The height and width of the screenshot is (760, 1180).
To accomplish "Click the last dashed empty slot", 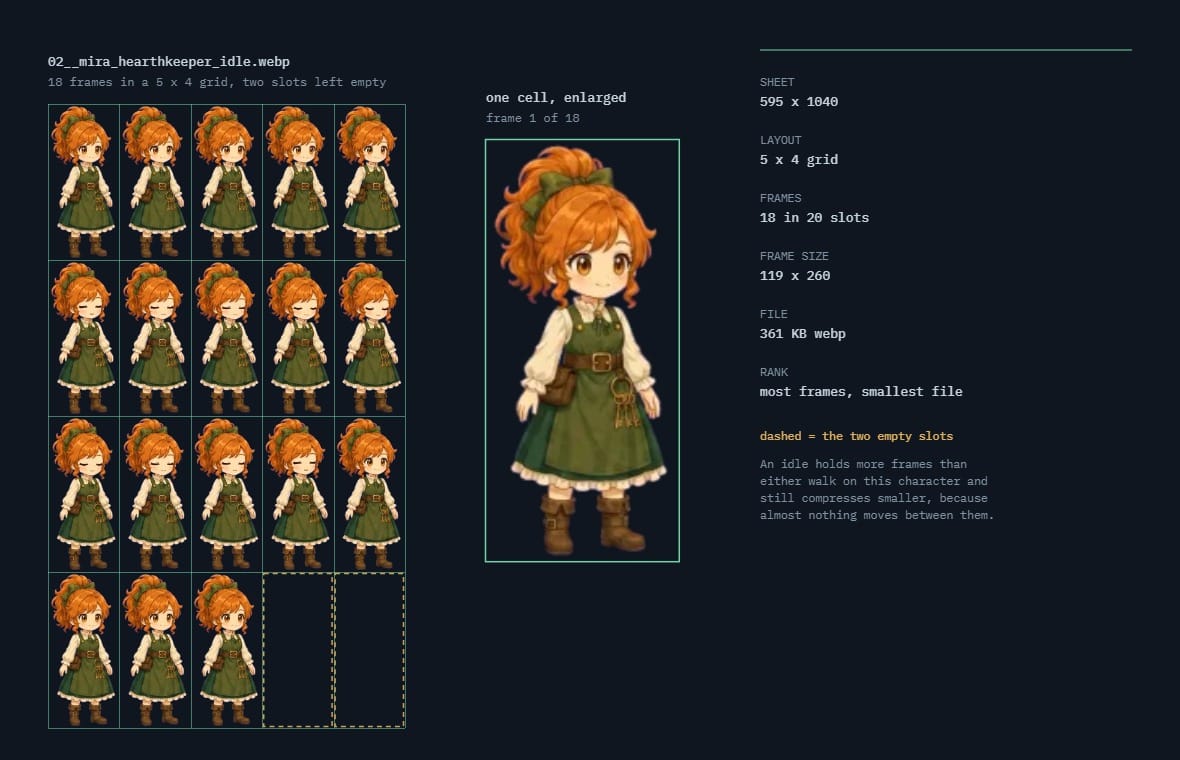I will pos(370,651).
